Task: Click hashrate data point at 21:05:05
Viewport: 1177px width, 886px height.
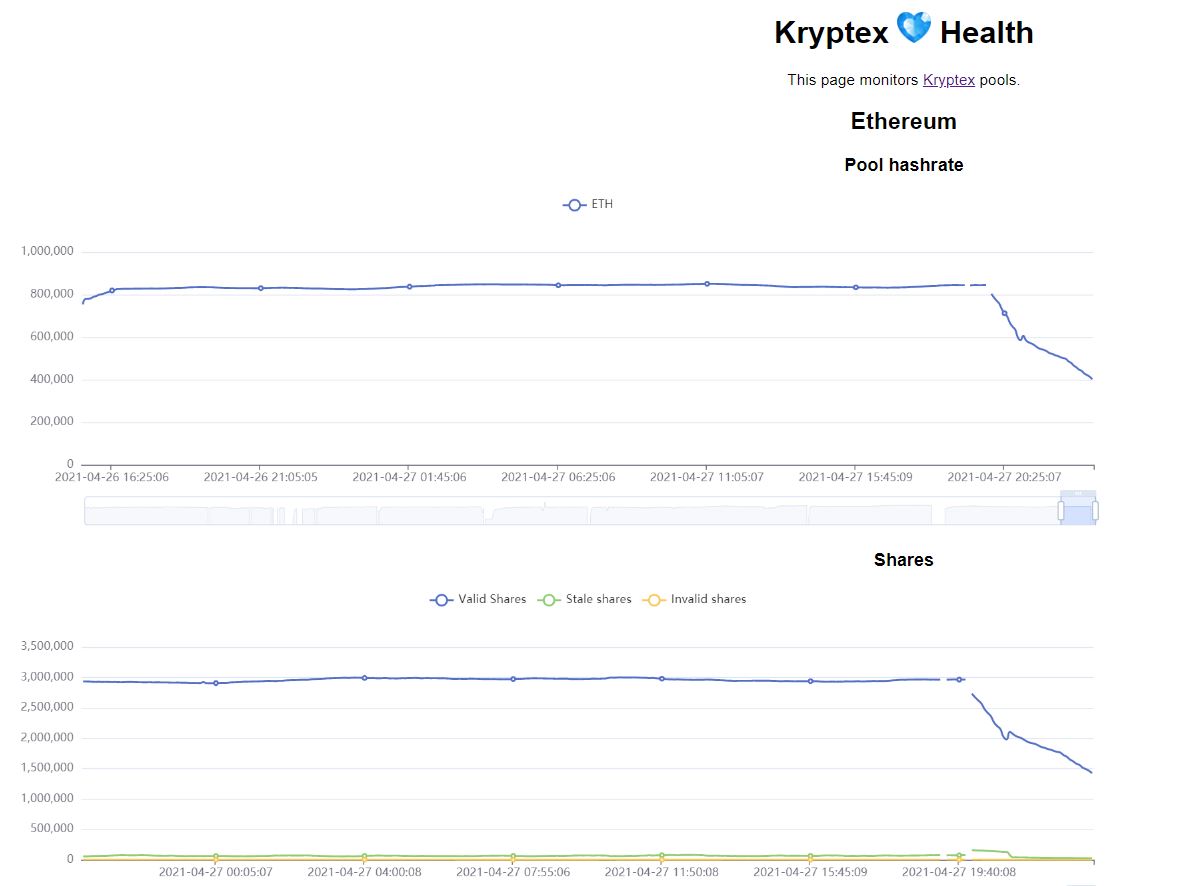Action: (261, 288)
